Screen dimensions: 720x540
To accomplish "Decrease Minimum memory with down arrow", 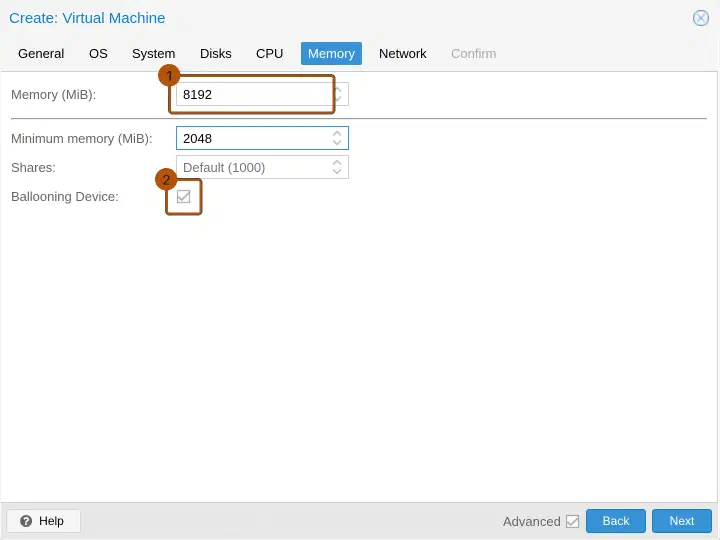I will [337, 143].
